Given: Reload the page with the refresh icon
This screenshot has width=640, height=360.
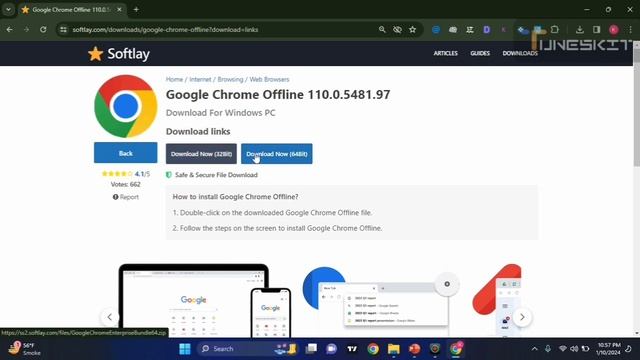Looking at the screenshot, I should click(x=43, y=30).
